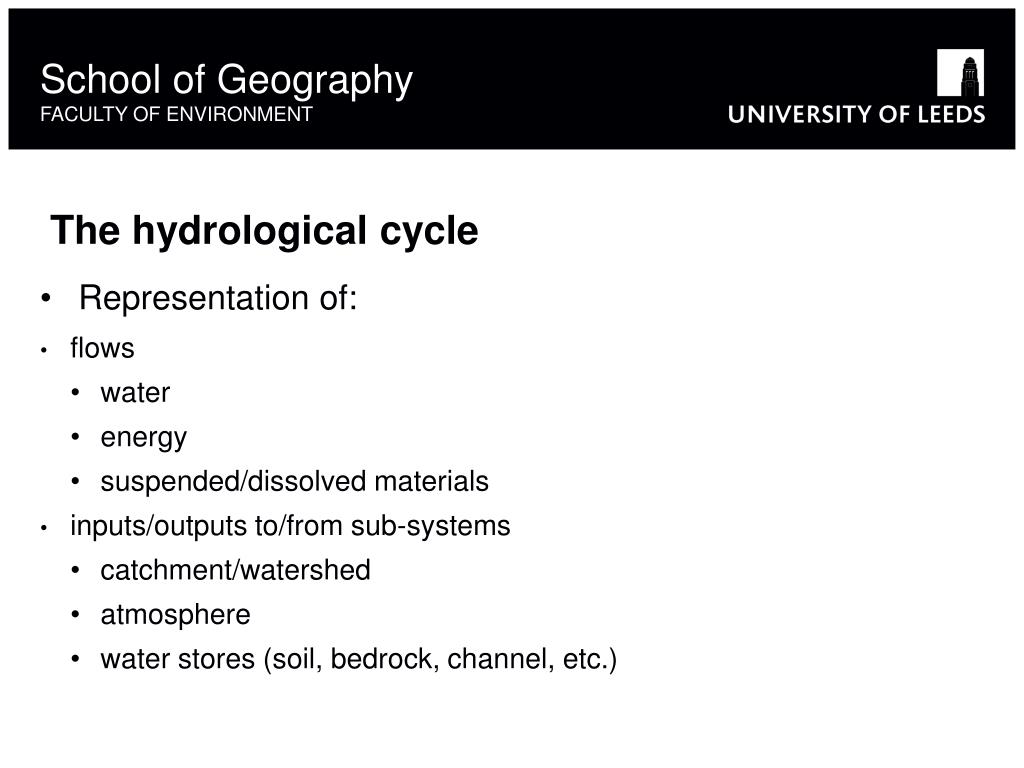Screen dimensions: 1024x768
Task: Click the bullet dot before energy
Action: point(75,437)
